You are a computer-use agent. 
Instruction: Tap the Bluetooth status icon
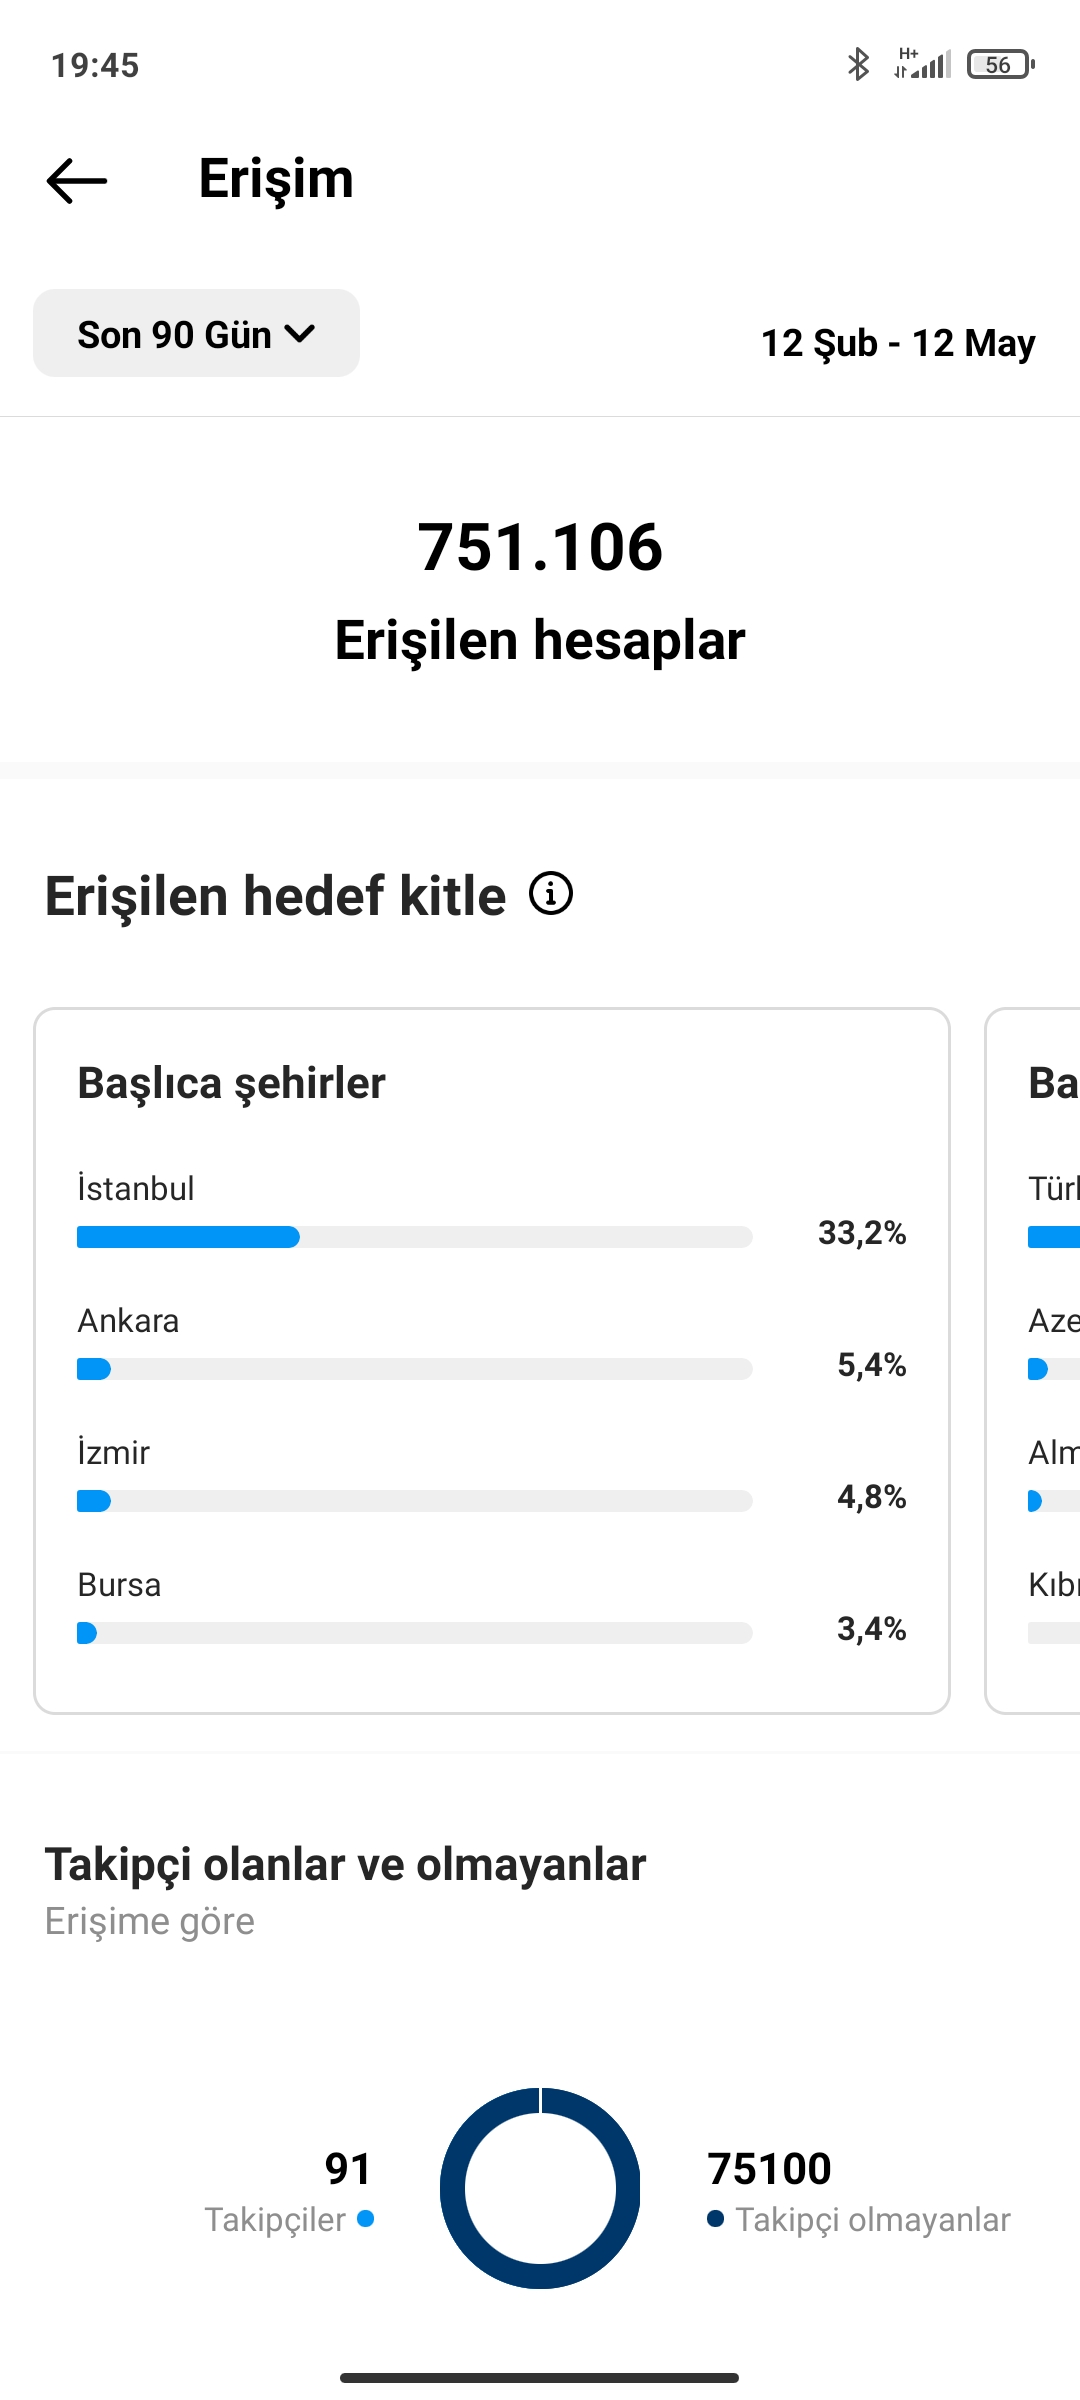click(858, 65)
